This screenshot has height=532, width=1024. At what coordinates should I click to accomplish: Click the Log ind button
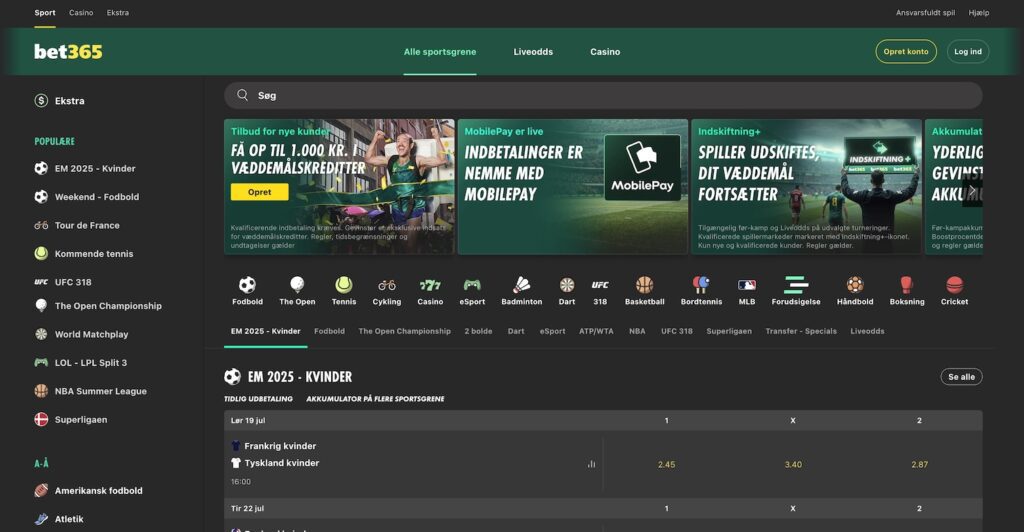pyautogui.click(x=968, y=52)
